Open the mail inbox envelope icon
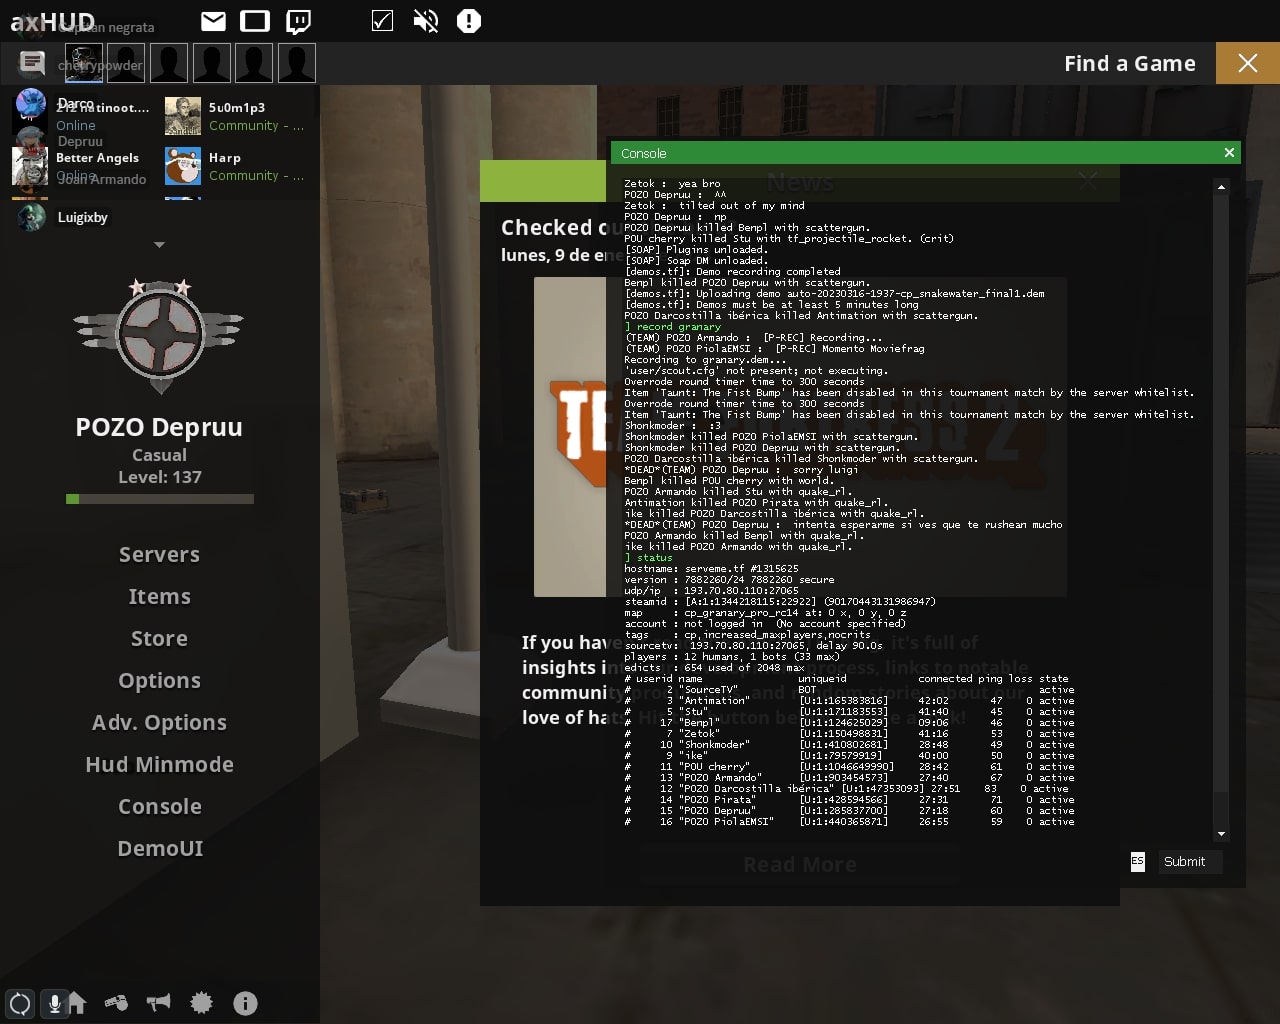1280x1024 pixels. point(213,21)
